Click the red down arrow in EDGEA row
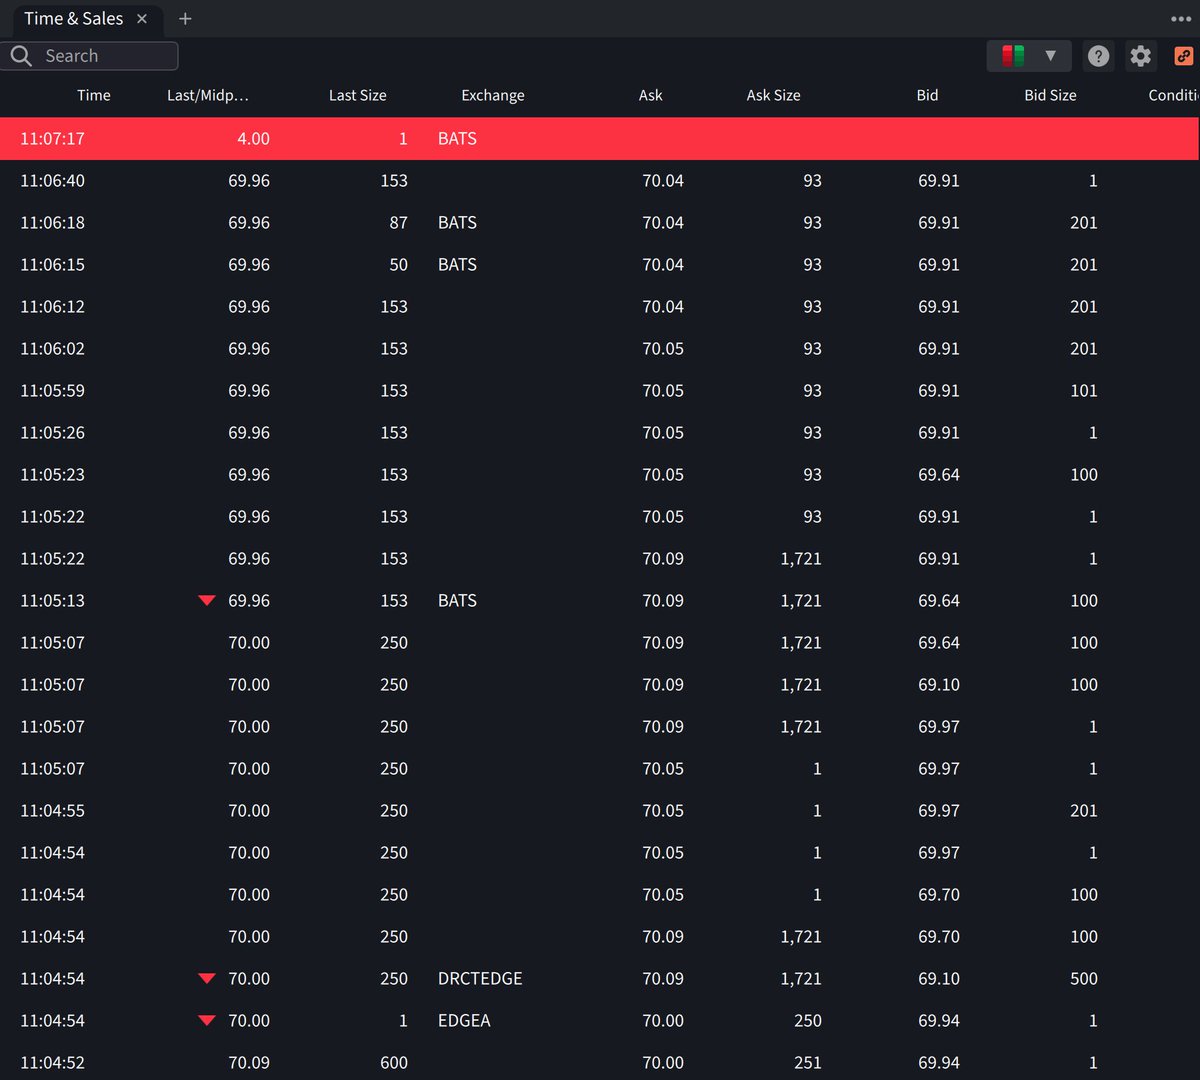Image resolution: width=1200 pixels, height=1080 pixels. pyautogui.click(x=207, y=1020)
